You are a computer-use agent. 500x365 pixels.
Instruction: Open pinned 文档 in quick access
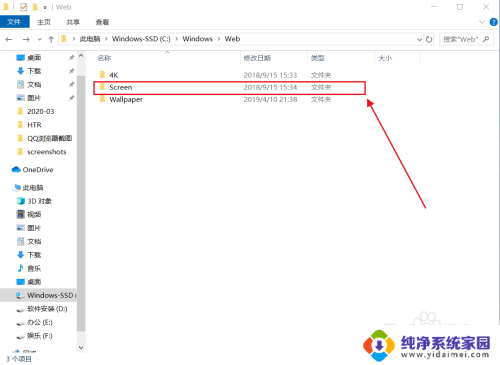pos(34,84)
